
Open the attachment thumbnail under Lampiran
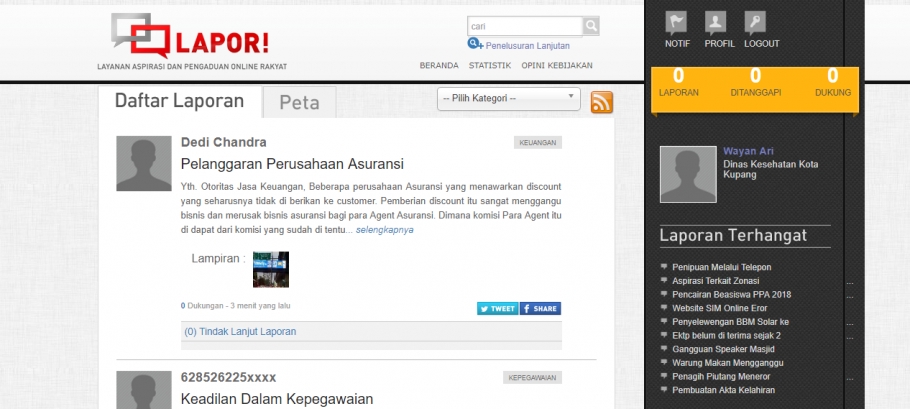(x=270, y=269)
